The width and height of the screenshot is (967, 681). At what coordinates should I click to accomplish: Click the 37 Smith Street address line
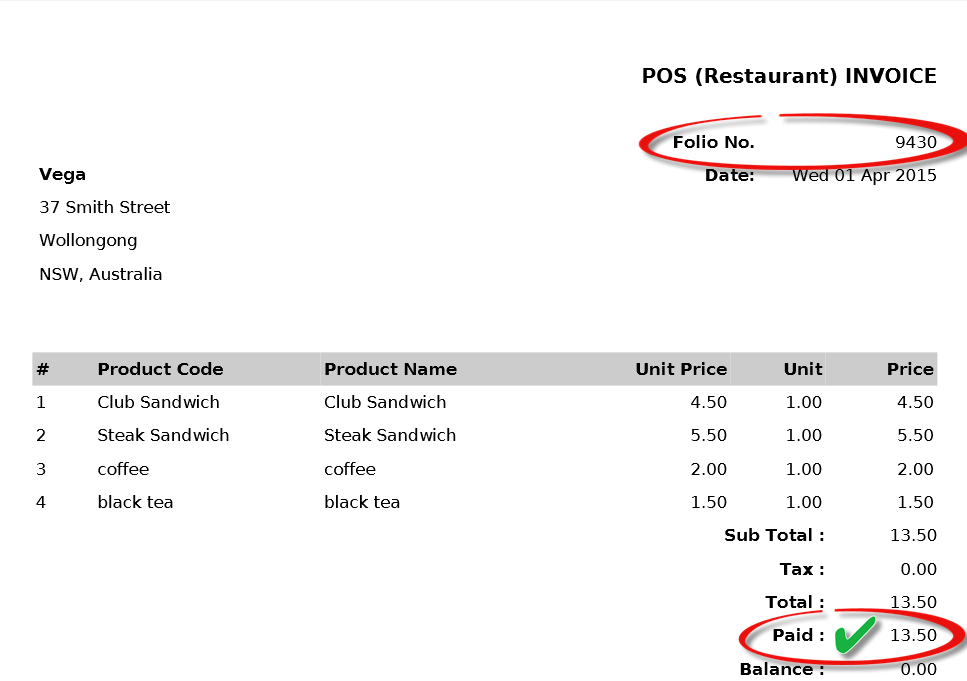pos(104,207)
